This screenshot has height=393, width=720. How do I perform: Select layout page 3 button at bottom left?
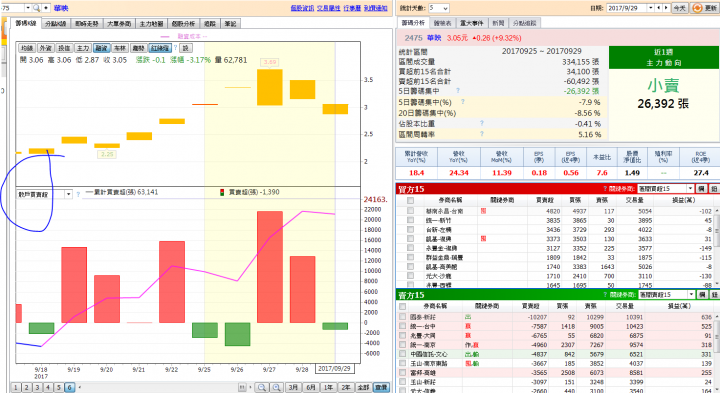[37, 387]
